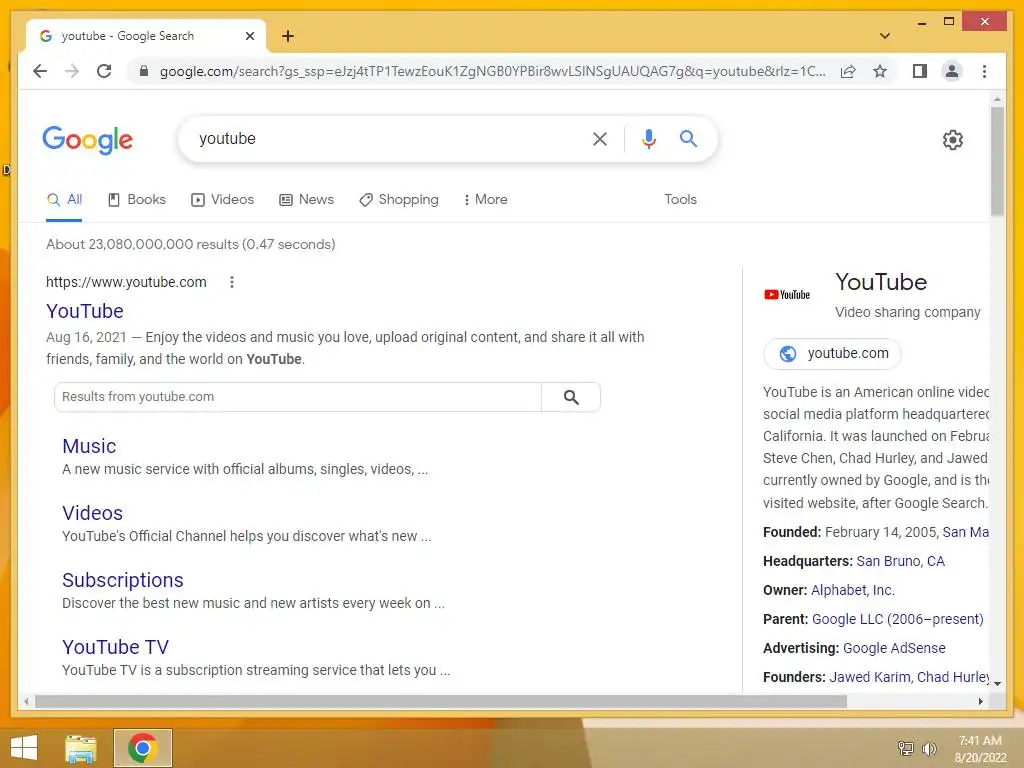
Task: Open the Google logo homepage link
Action: (x=88, y=140)
